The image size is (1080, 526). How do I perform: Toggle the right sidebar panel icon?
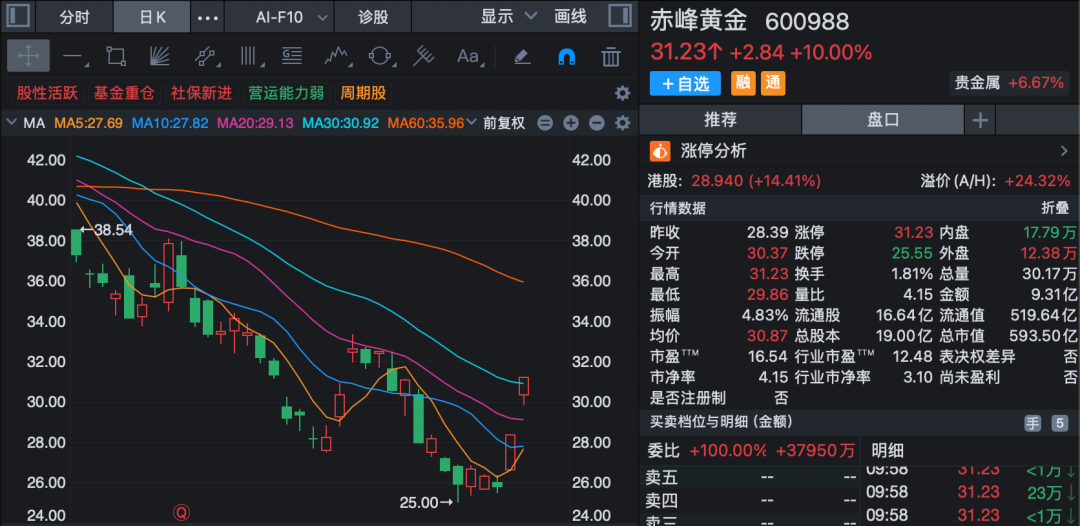point(620,17)
